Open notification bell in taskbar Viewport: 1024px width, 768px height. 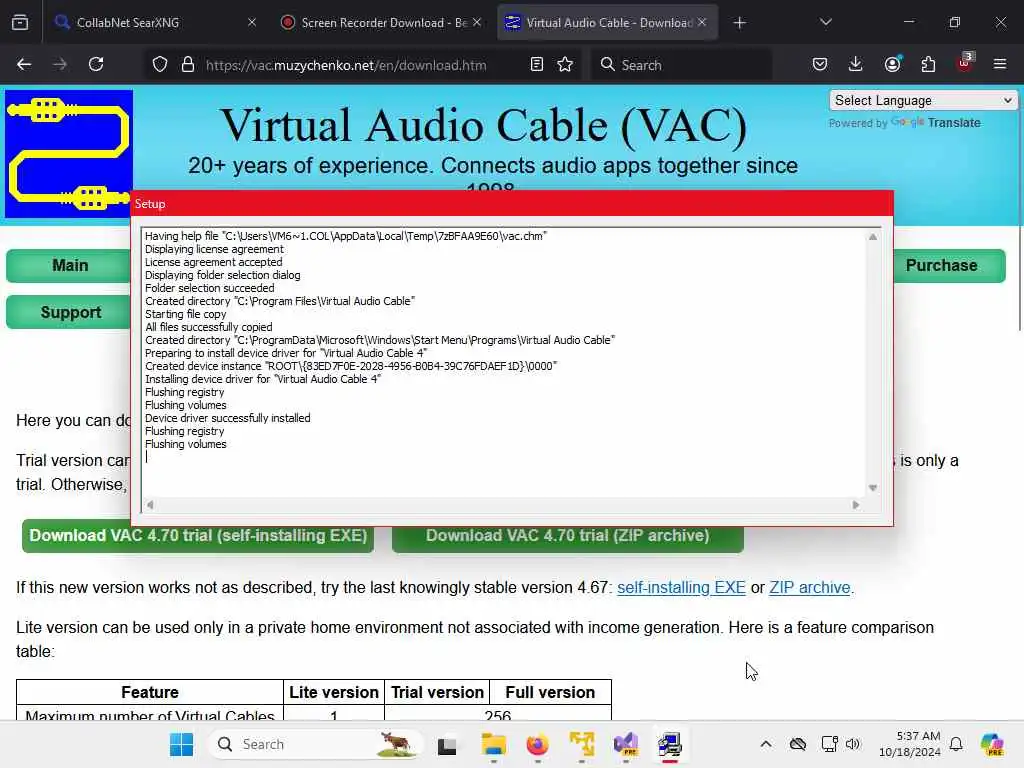click(956, 744)
